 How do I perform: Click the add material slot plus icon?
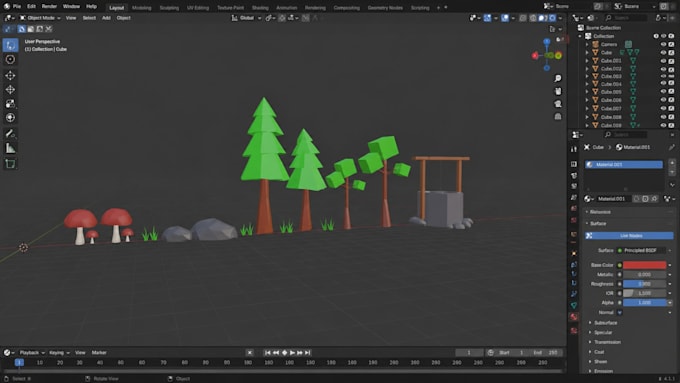[x=672, y=163]
